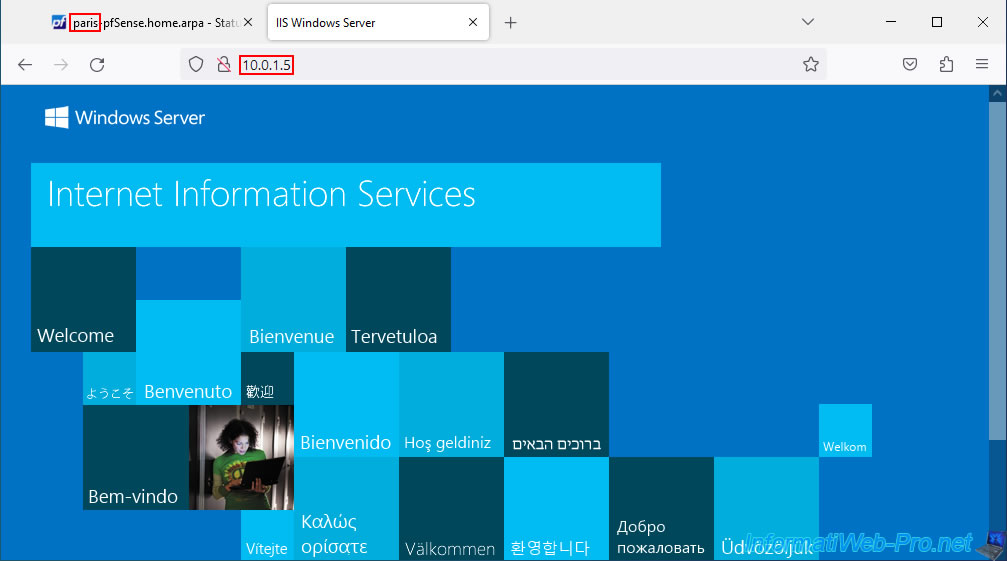This screenshot has height=561, width=1007.
Task: Open the tracking protection shield icon
Action: [x=196, y=64]
